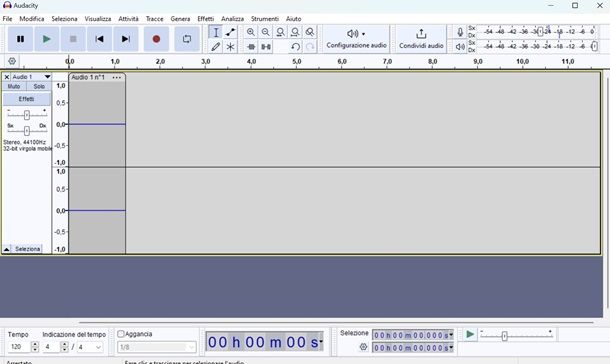
Task: Open the Visualizza menu
Action: 98,19
